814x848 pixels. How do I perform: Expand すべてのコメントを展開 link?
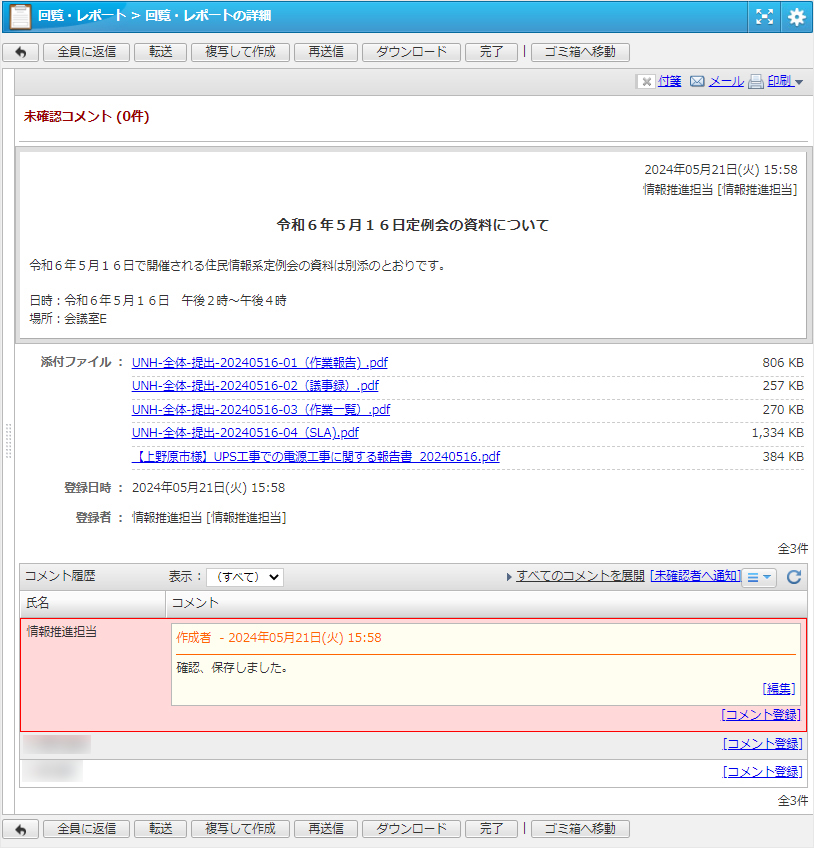point(580,577)
